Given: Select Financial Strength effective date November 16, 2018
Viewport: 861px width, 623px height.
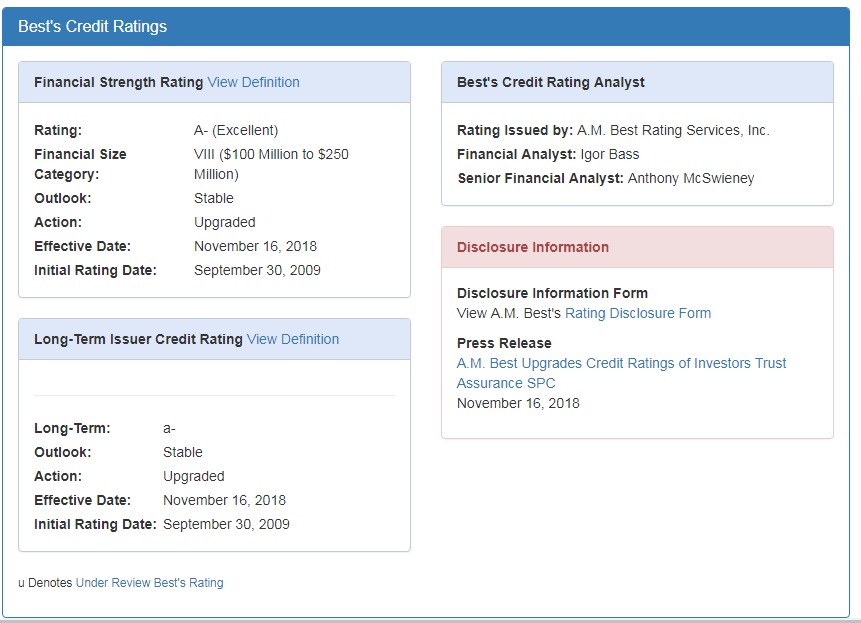Looking at the screenshot, I should pos(255,246).
